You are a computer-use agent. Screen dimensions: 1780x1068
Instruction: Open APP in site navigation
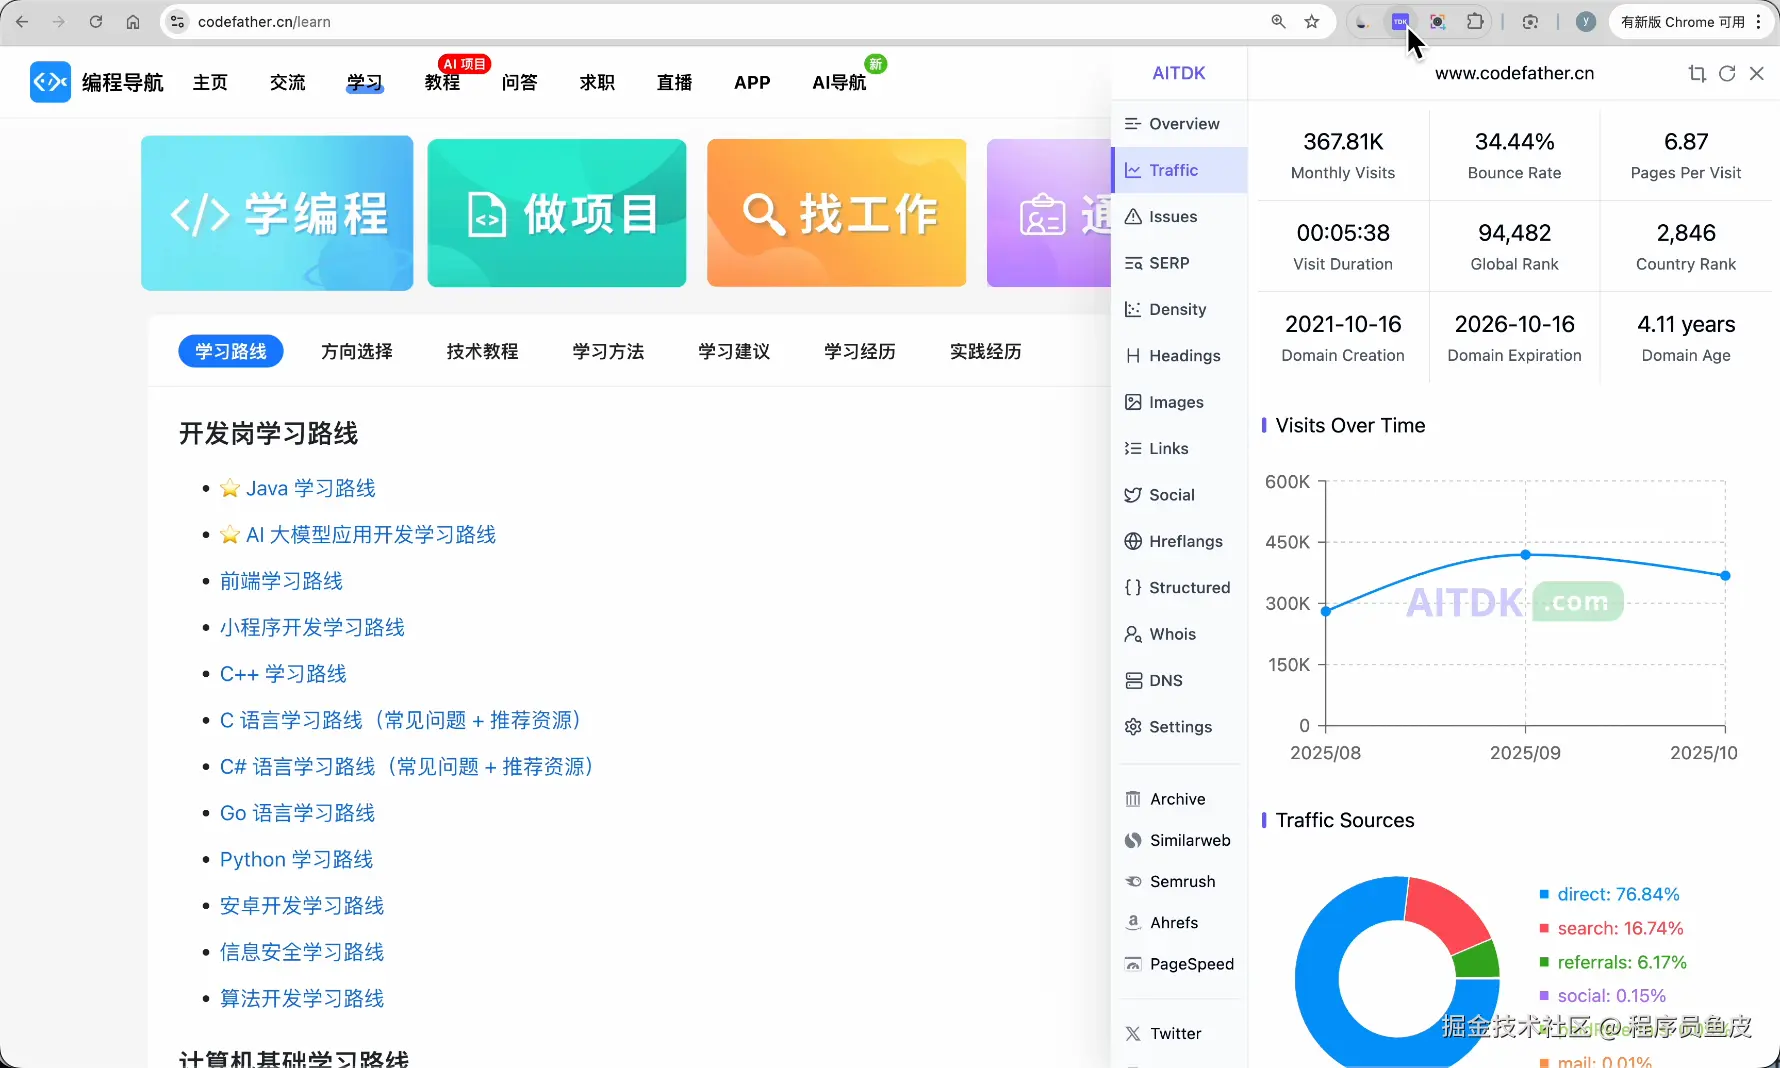[752, 82]
